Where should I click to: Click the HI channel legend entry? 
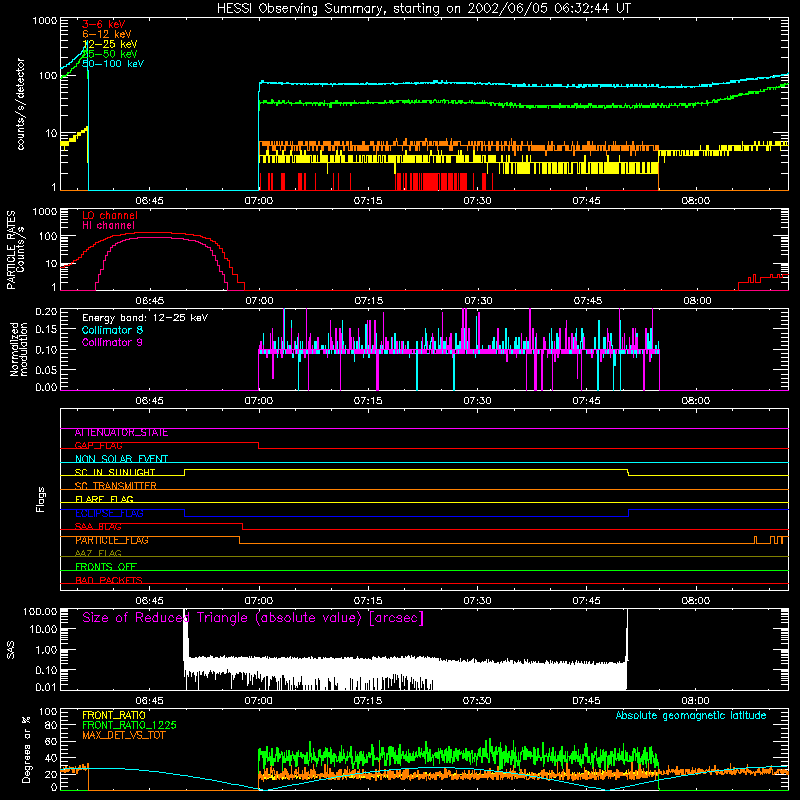[108, 226]
